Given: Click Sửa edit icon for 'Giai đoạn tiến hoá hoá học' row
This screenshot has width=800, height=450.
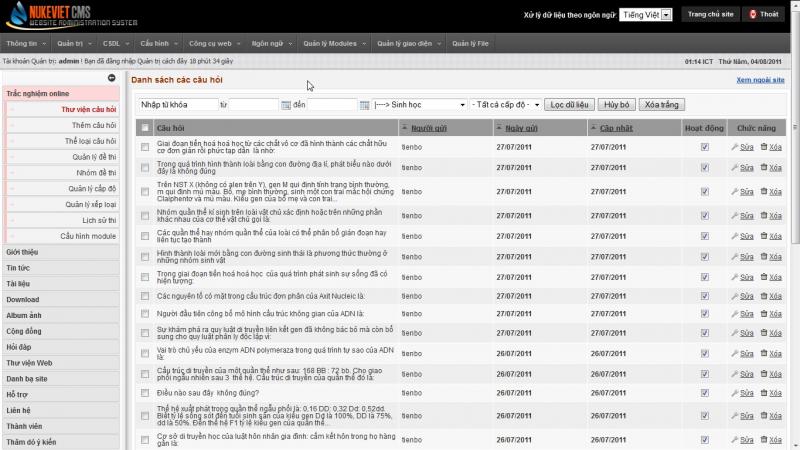Looking at the screenshot, I should coord(735,147).
